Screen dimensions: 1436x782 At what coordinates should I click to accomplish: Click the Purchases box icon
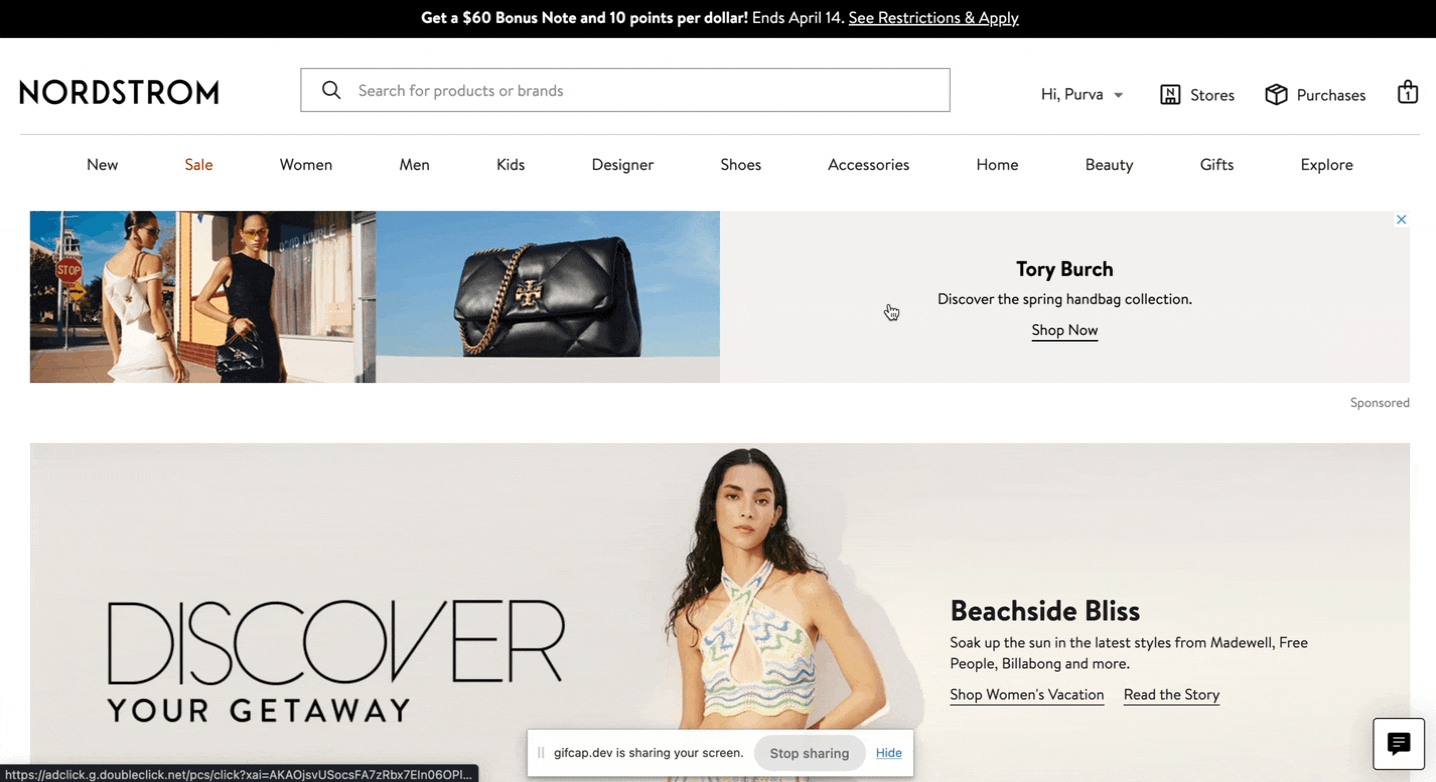tap(1276, 94)
